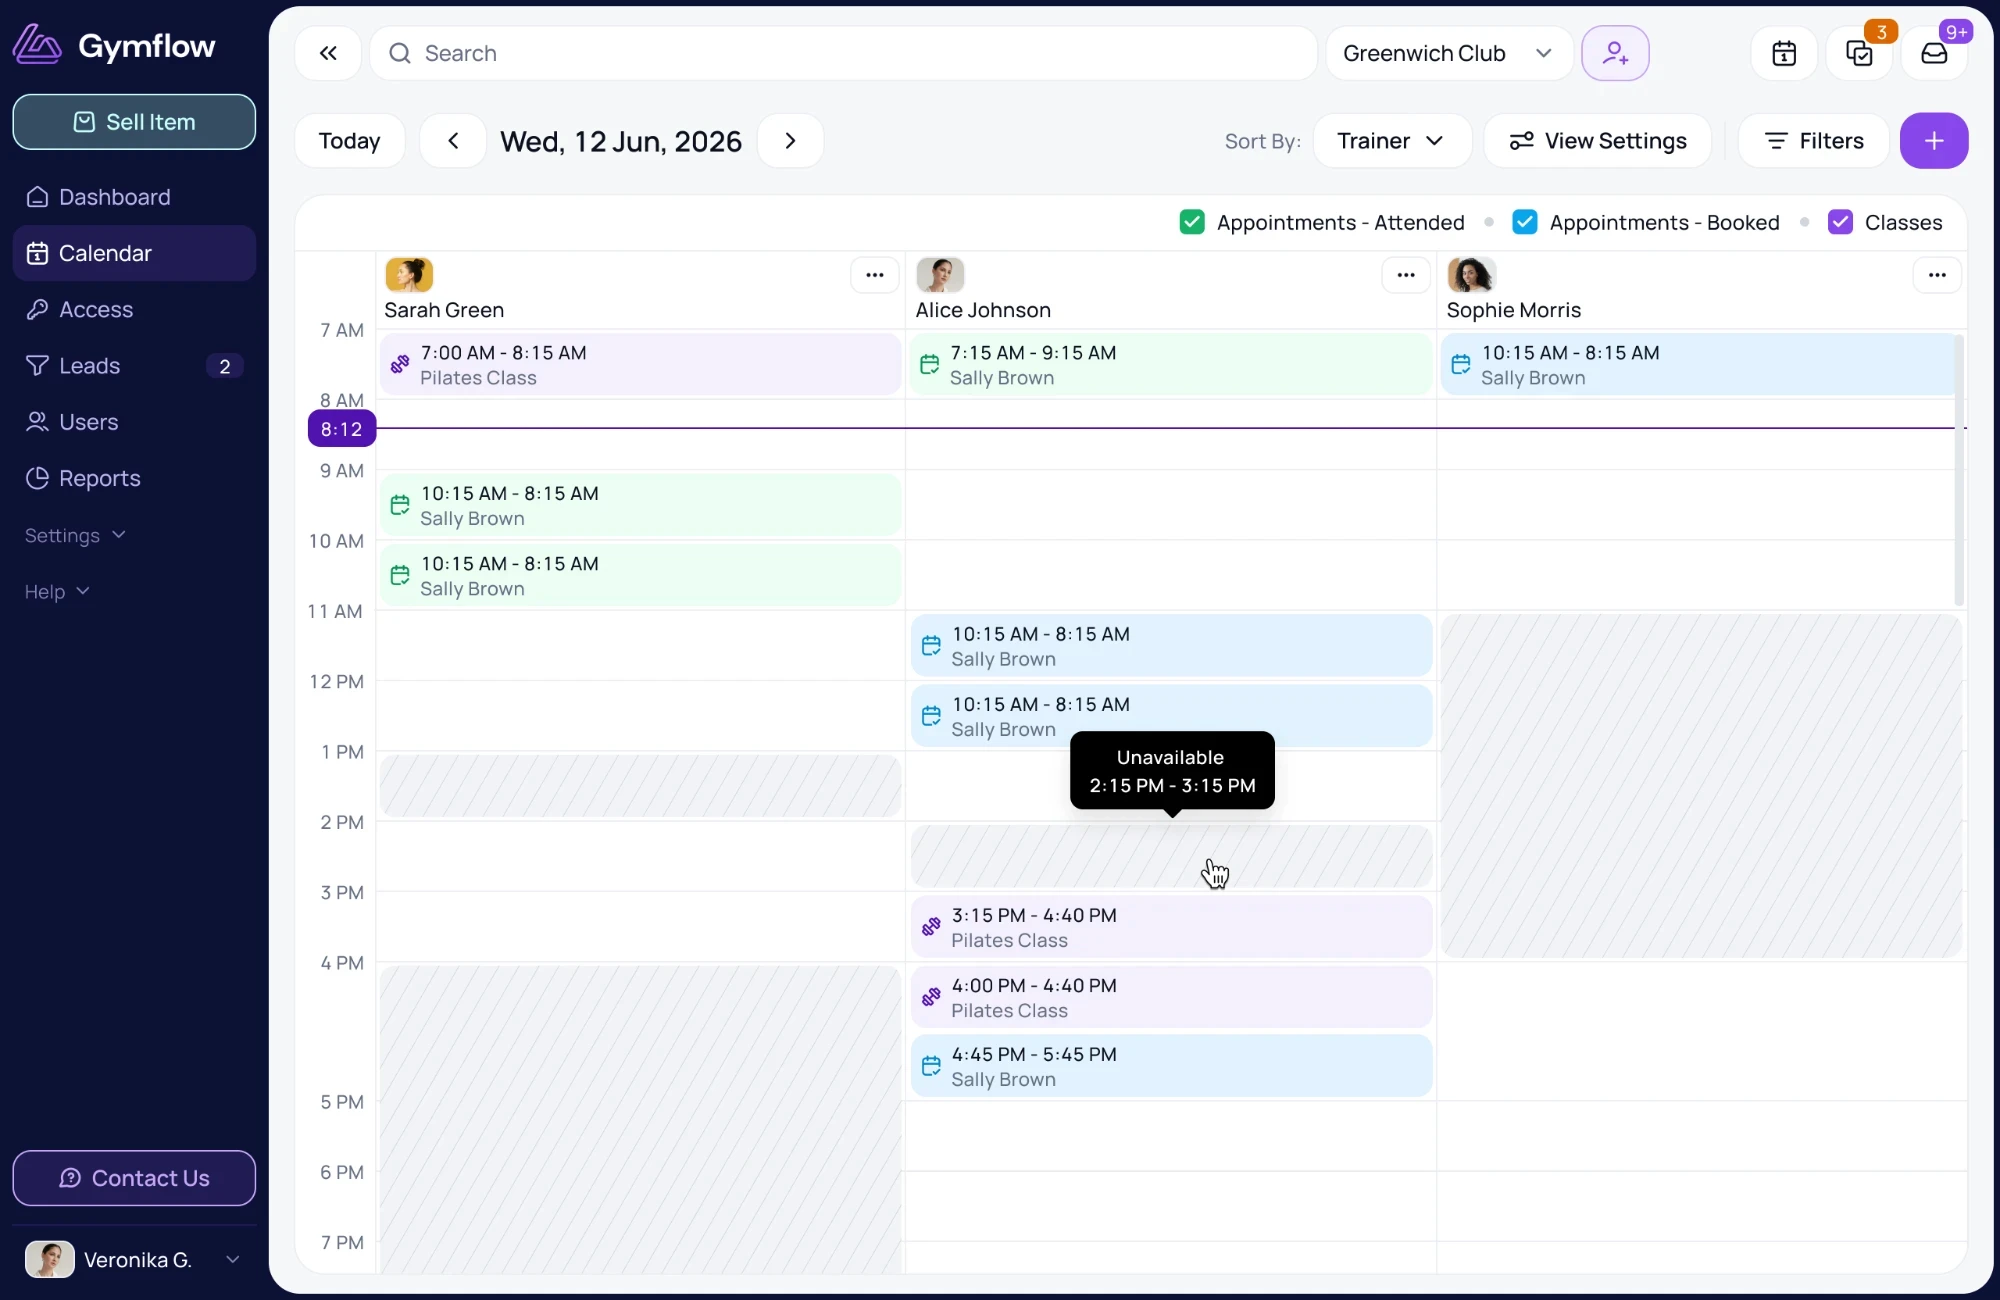Open the 3:15 PM - 4:40 PM Pilates Class
This screenshot has height=1300, width=2000.
[1171, 927]
